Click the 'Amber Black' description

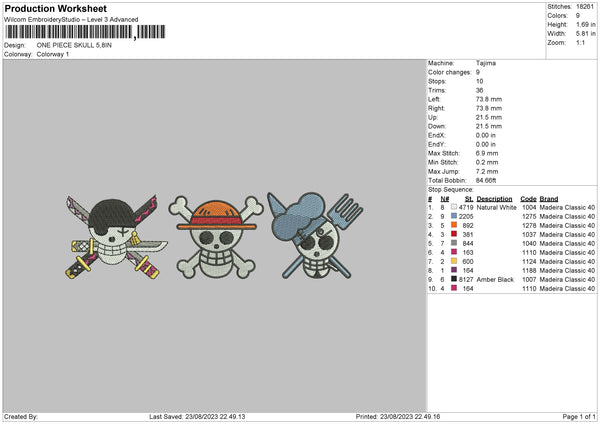click(495, 279)
